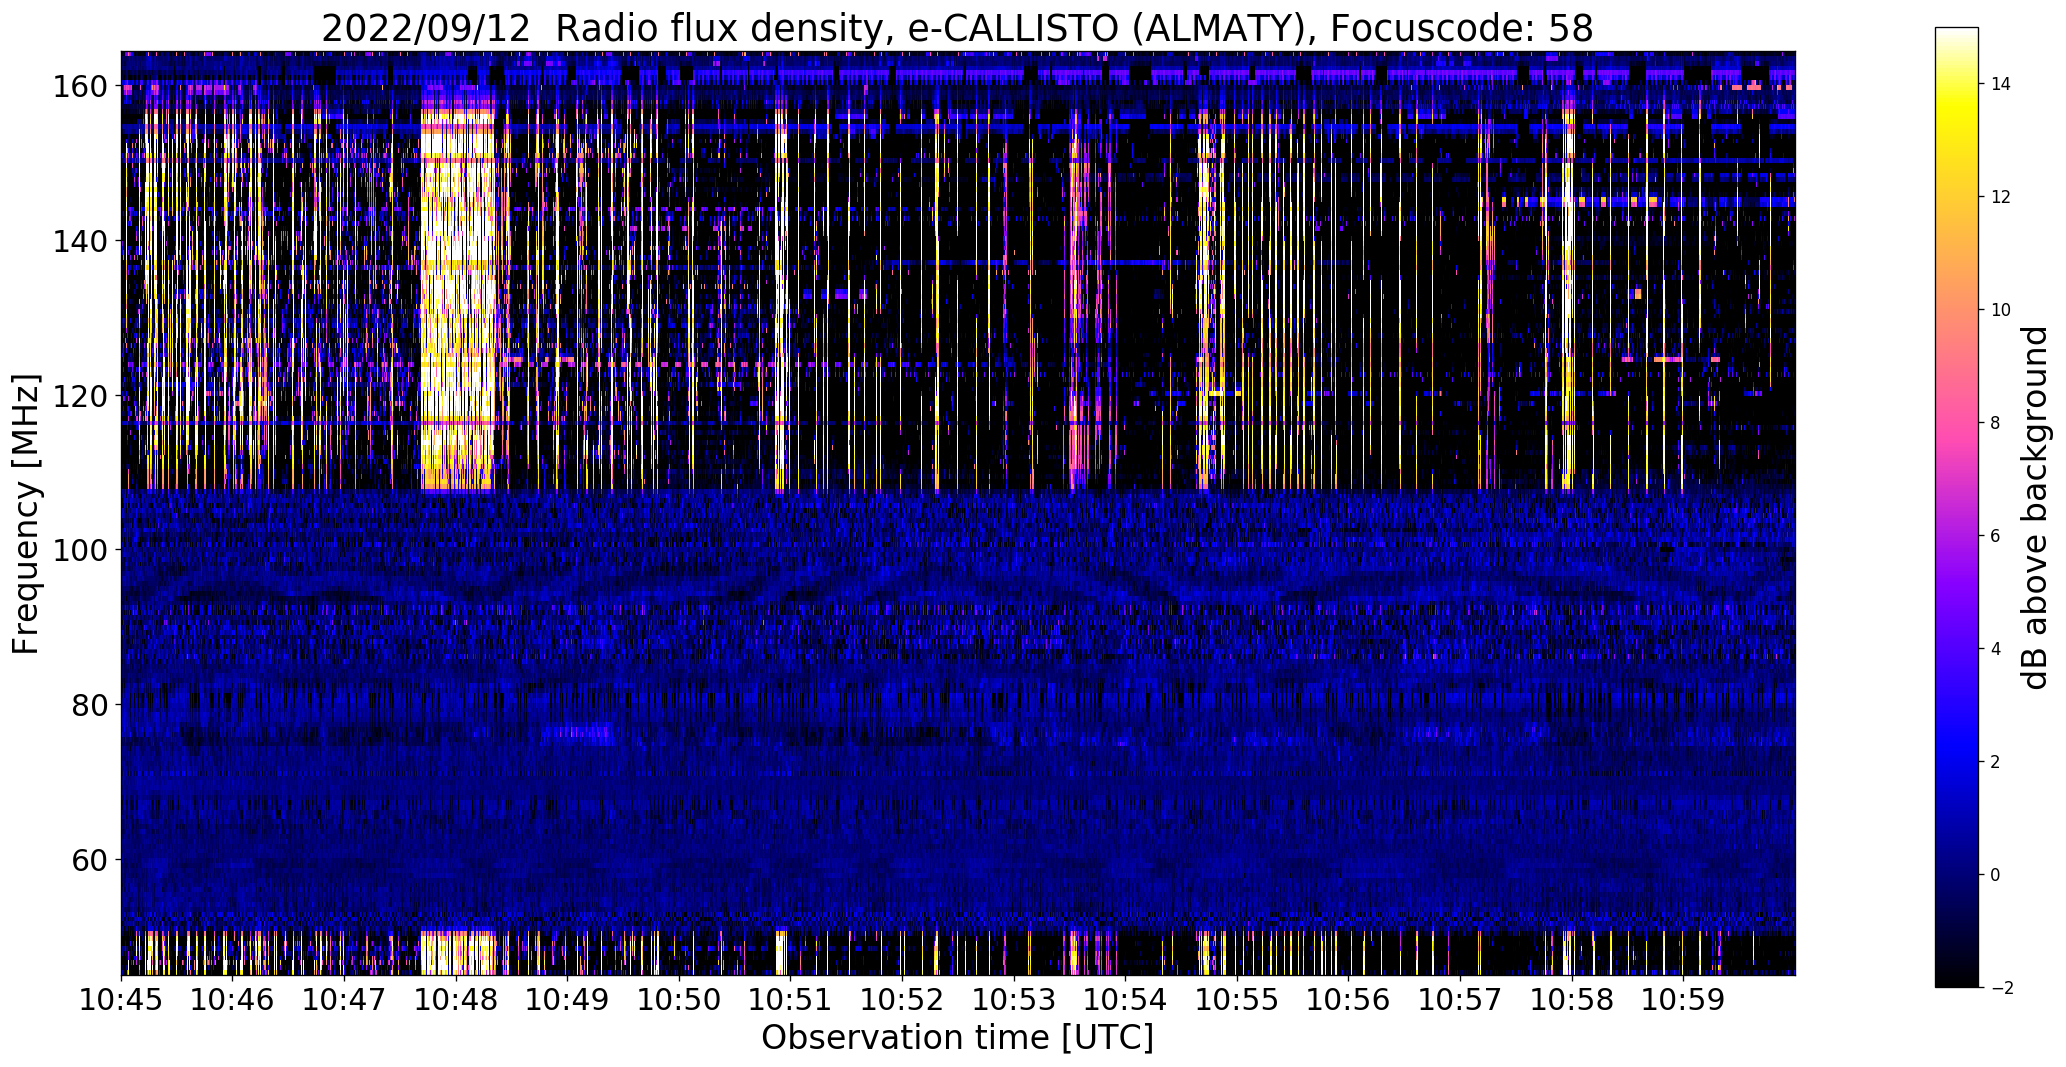Viewport: 2066px width, 1067px height.
Task: Click the colorbar tick value −2
Action: (x=2001, y=988)
